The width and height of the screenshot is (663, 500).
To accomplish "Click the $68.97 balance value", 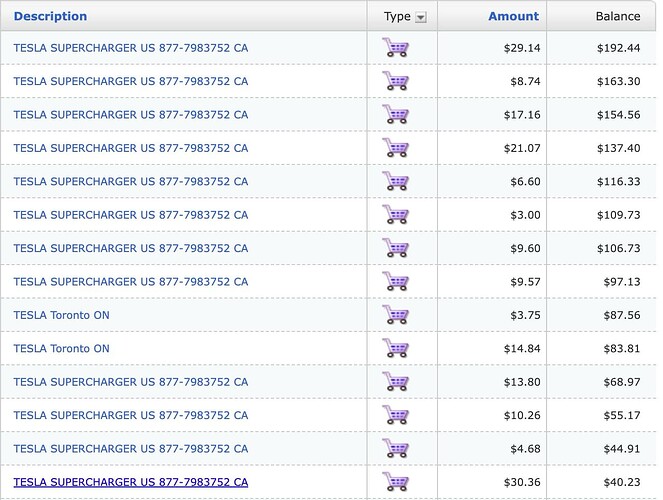I will (x=622, y=382).
